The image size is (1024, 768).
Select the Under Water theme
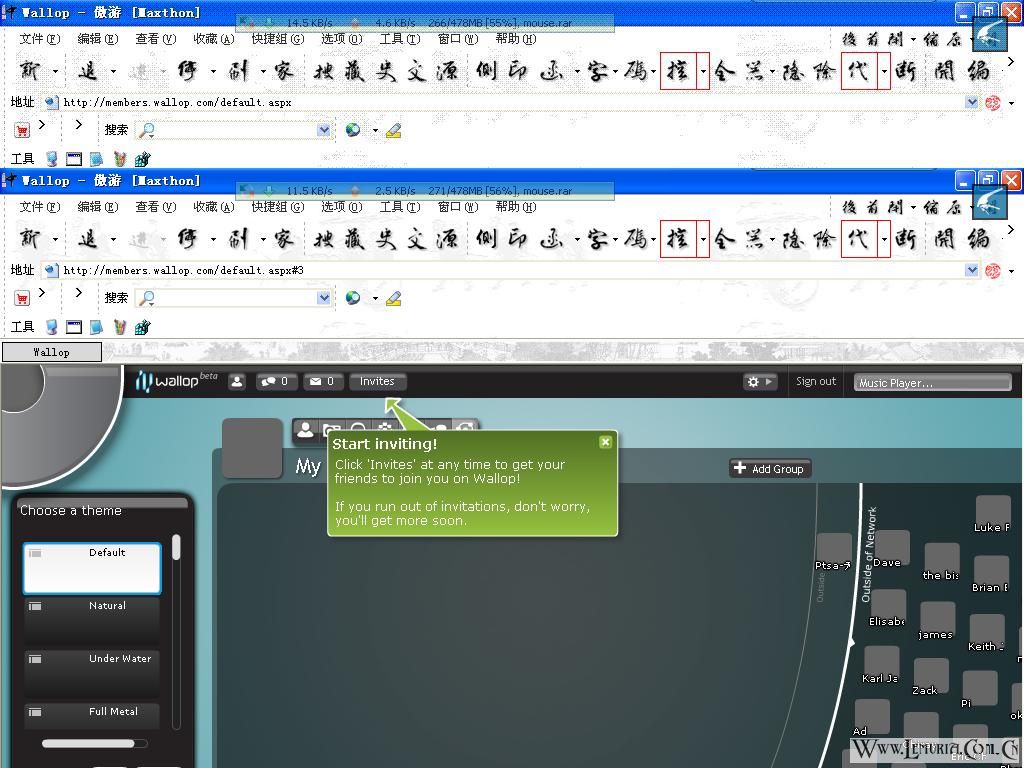click(x=92, y=673)
